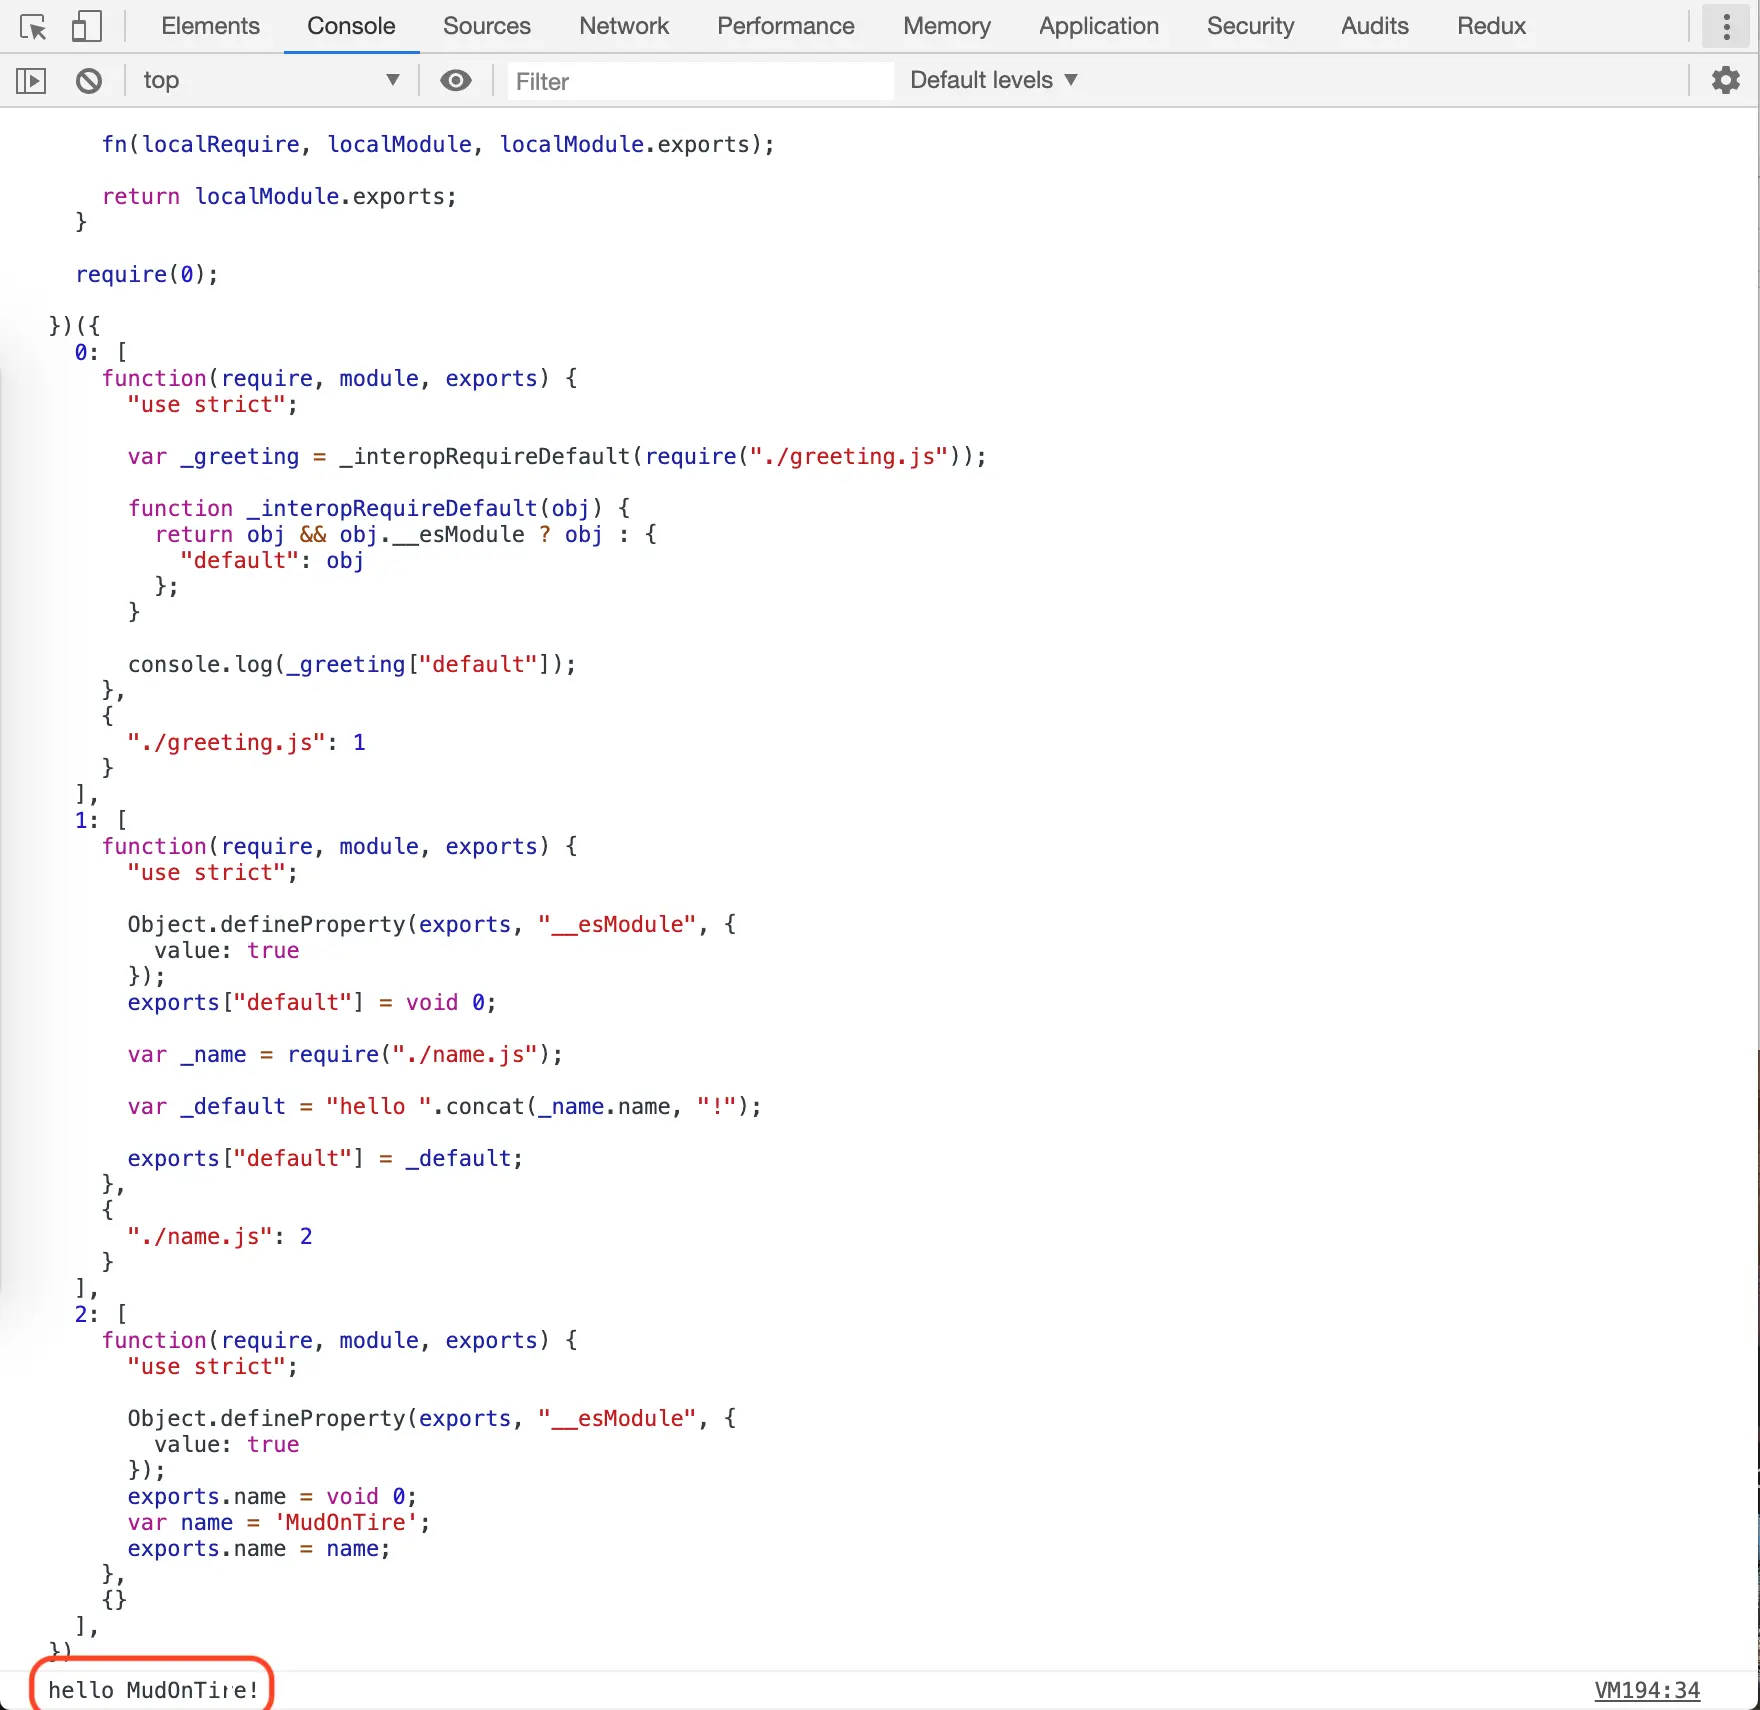Switch to the Memory tab

click(x=947, y=26)
